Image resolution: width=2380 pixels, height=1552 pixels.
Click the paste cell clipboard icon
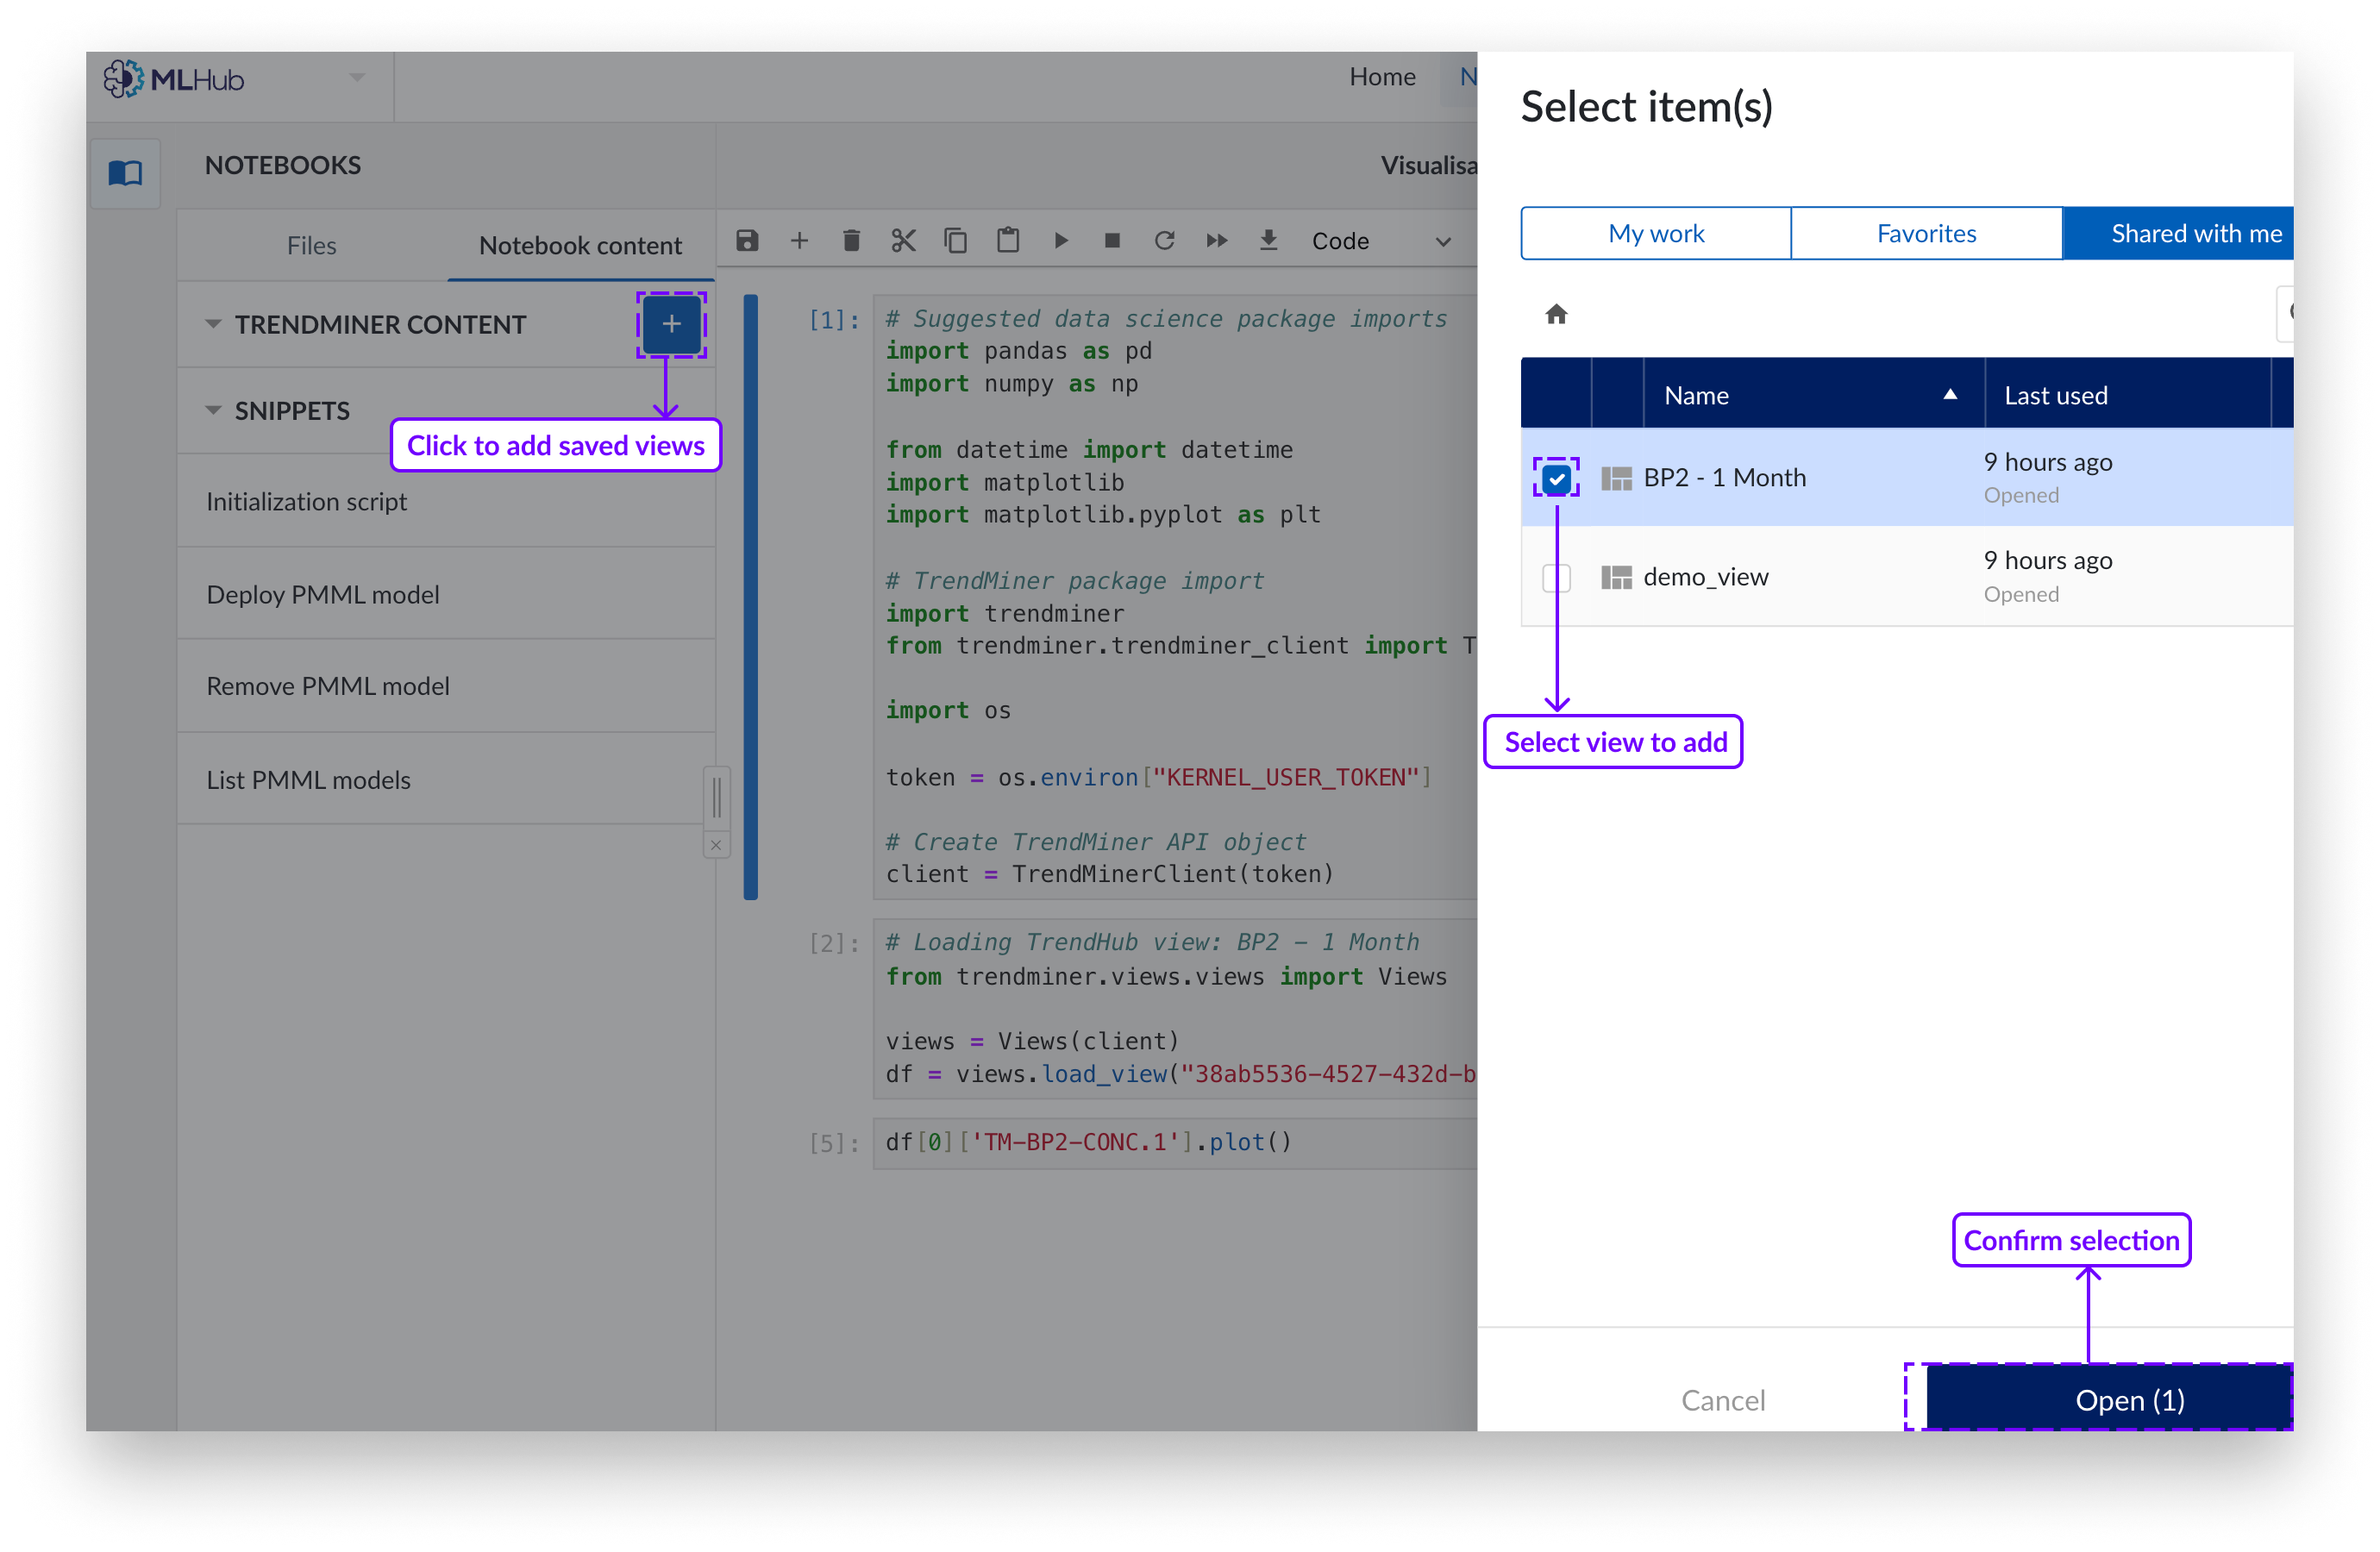pyautogui.click(x=1008, y=241)
